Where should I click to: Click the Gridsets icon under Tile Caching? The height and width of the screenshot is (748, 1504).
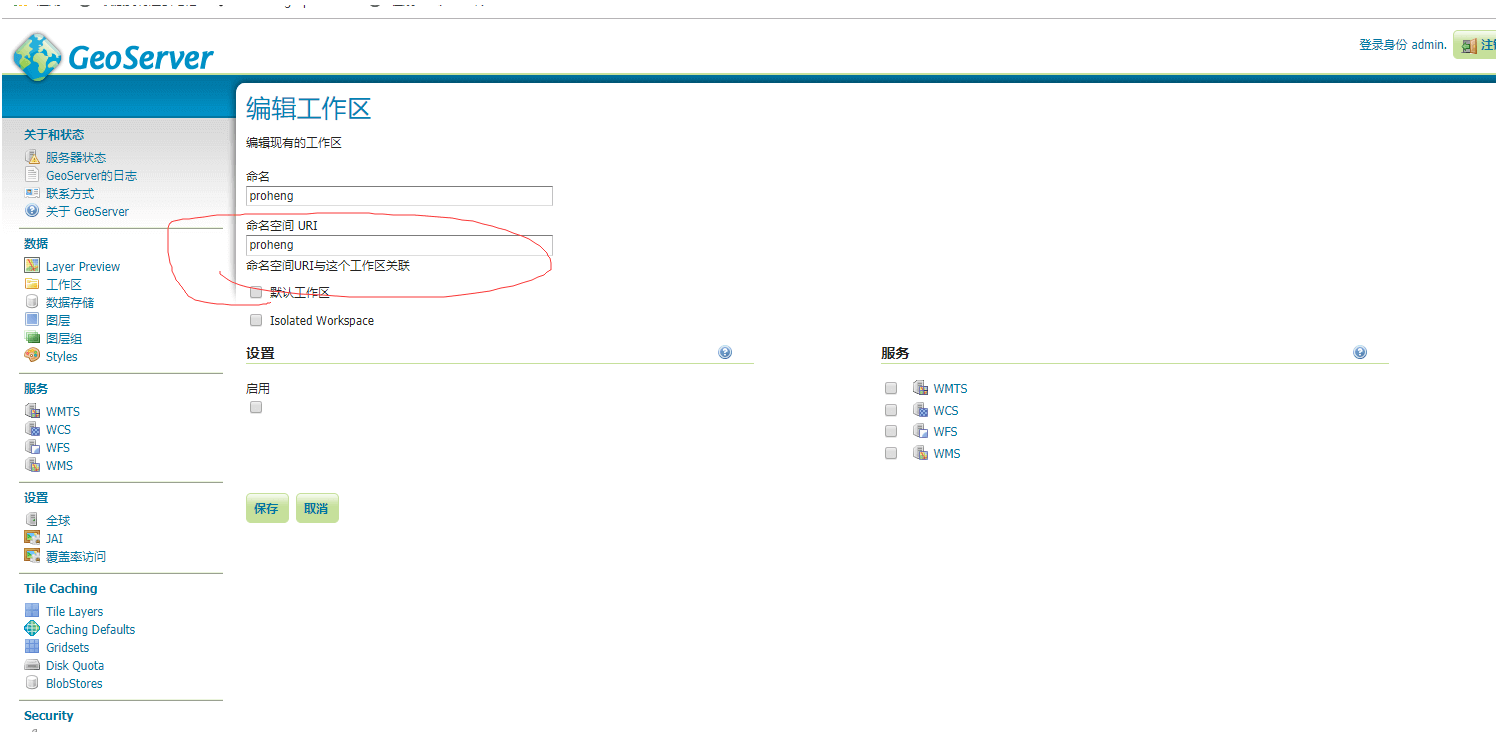(x=32, y=647)
